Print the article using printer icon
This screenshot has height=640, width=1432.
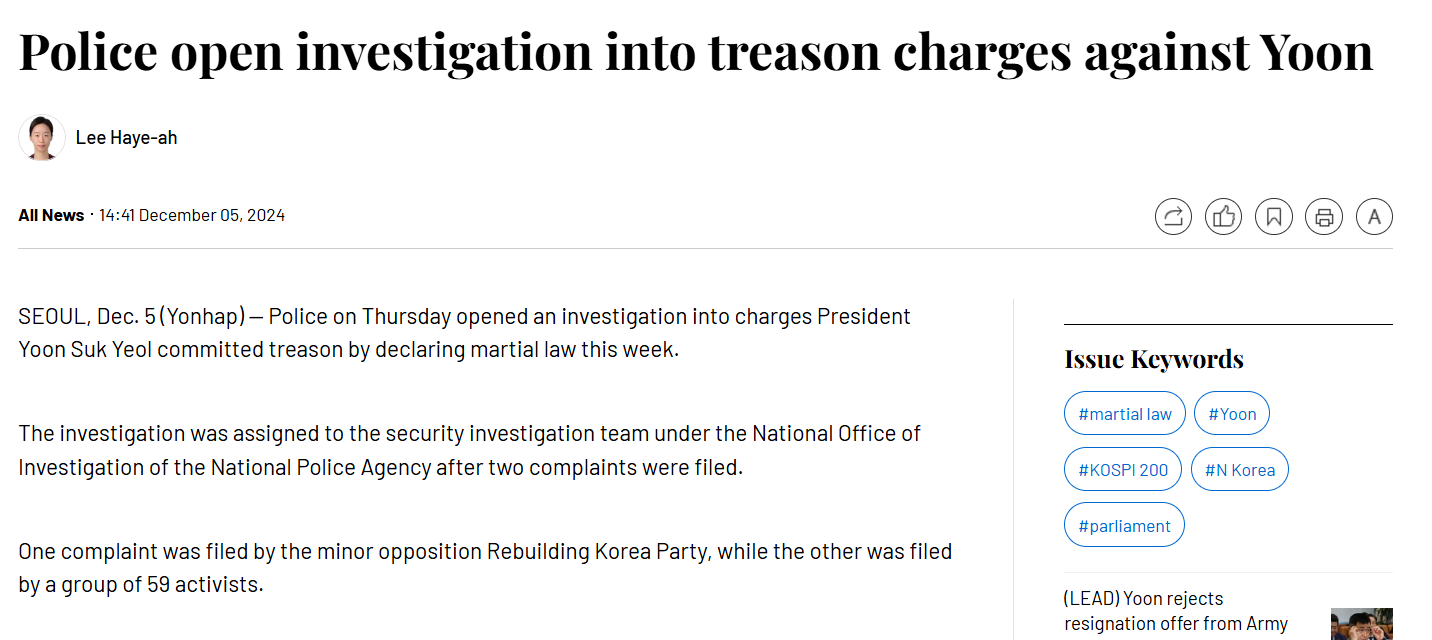coord(1324,216)
